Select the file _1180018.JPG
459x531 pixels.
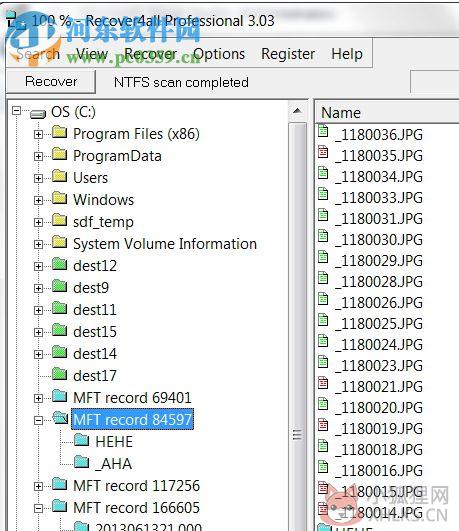[x=378, y=450]
